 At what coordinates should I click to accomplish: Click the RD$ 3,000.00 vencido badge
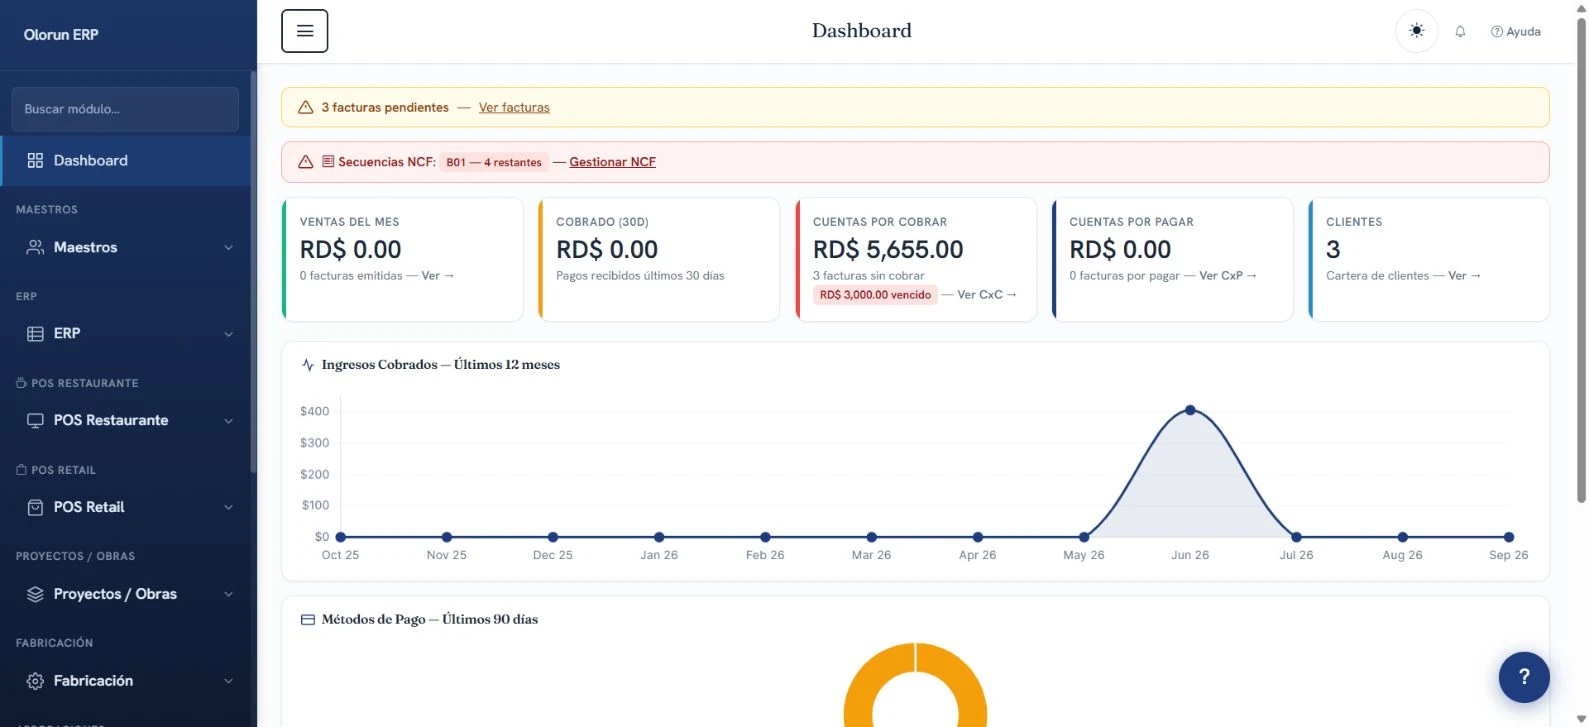coord(875,295)
